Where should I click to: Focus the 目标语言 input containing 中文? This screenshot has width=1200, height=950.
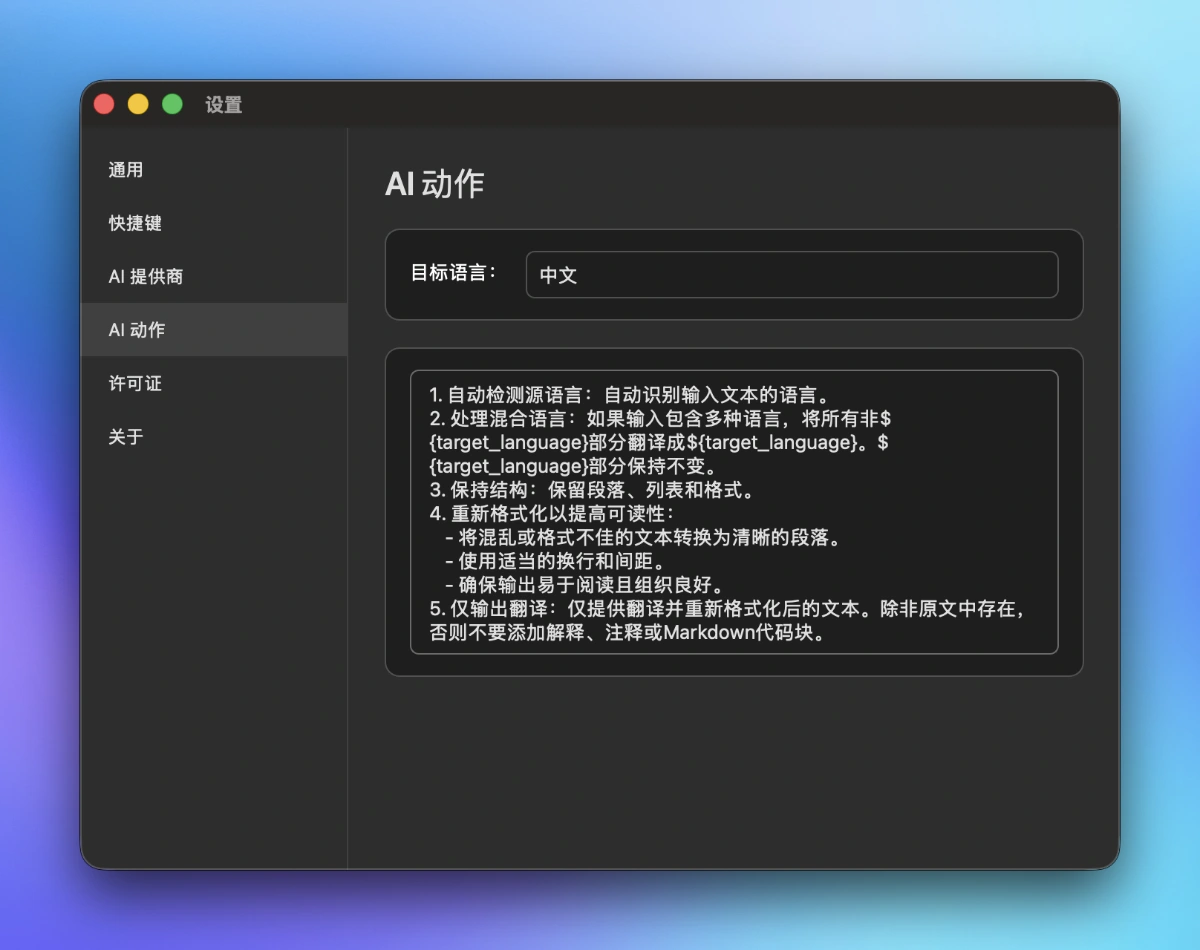tap(791, 275)
